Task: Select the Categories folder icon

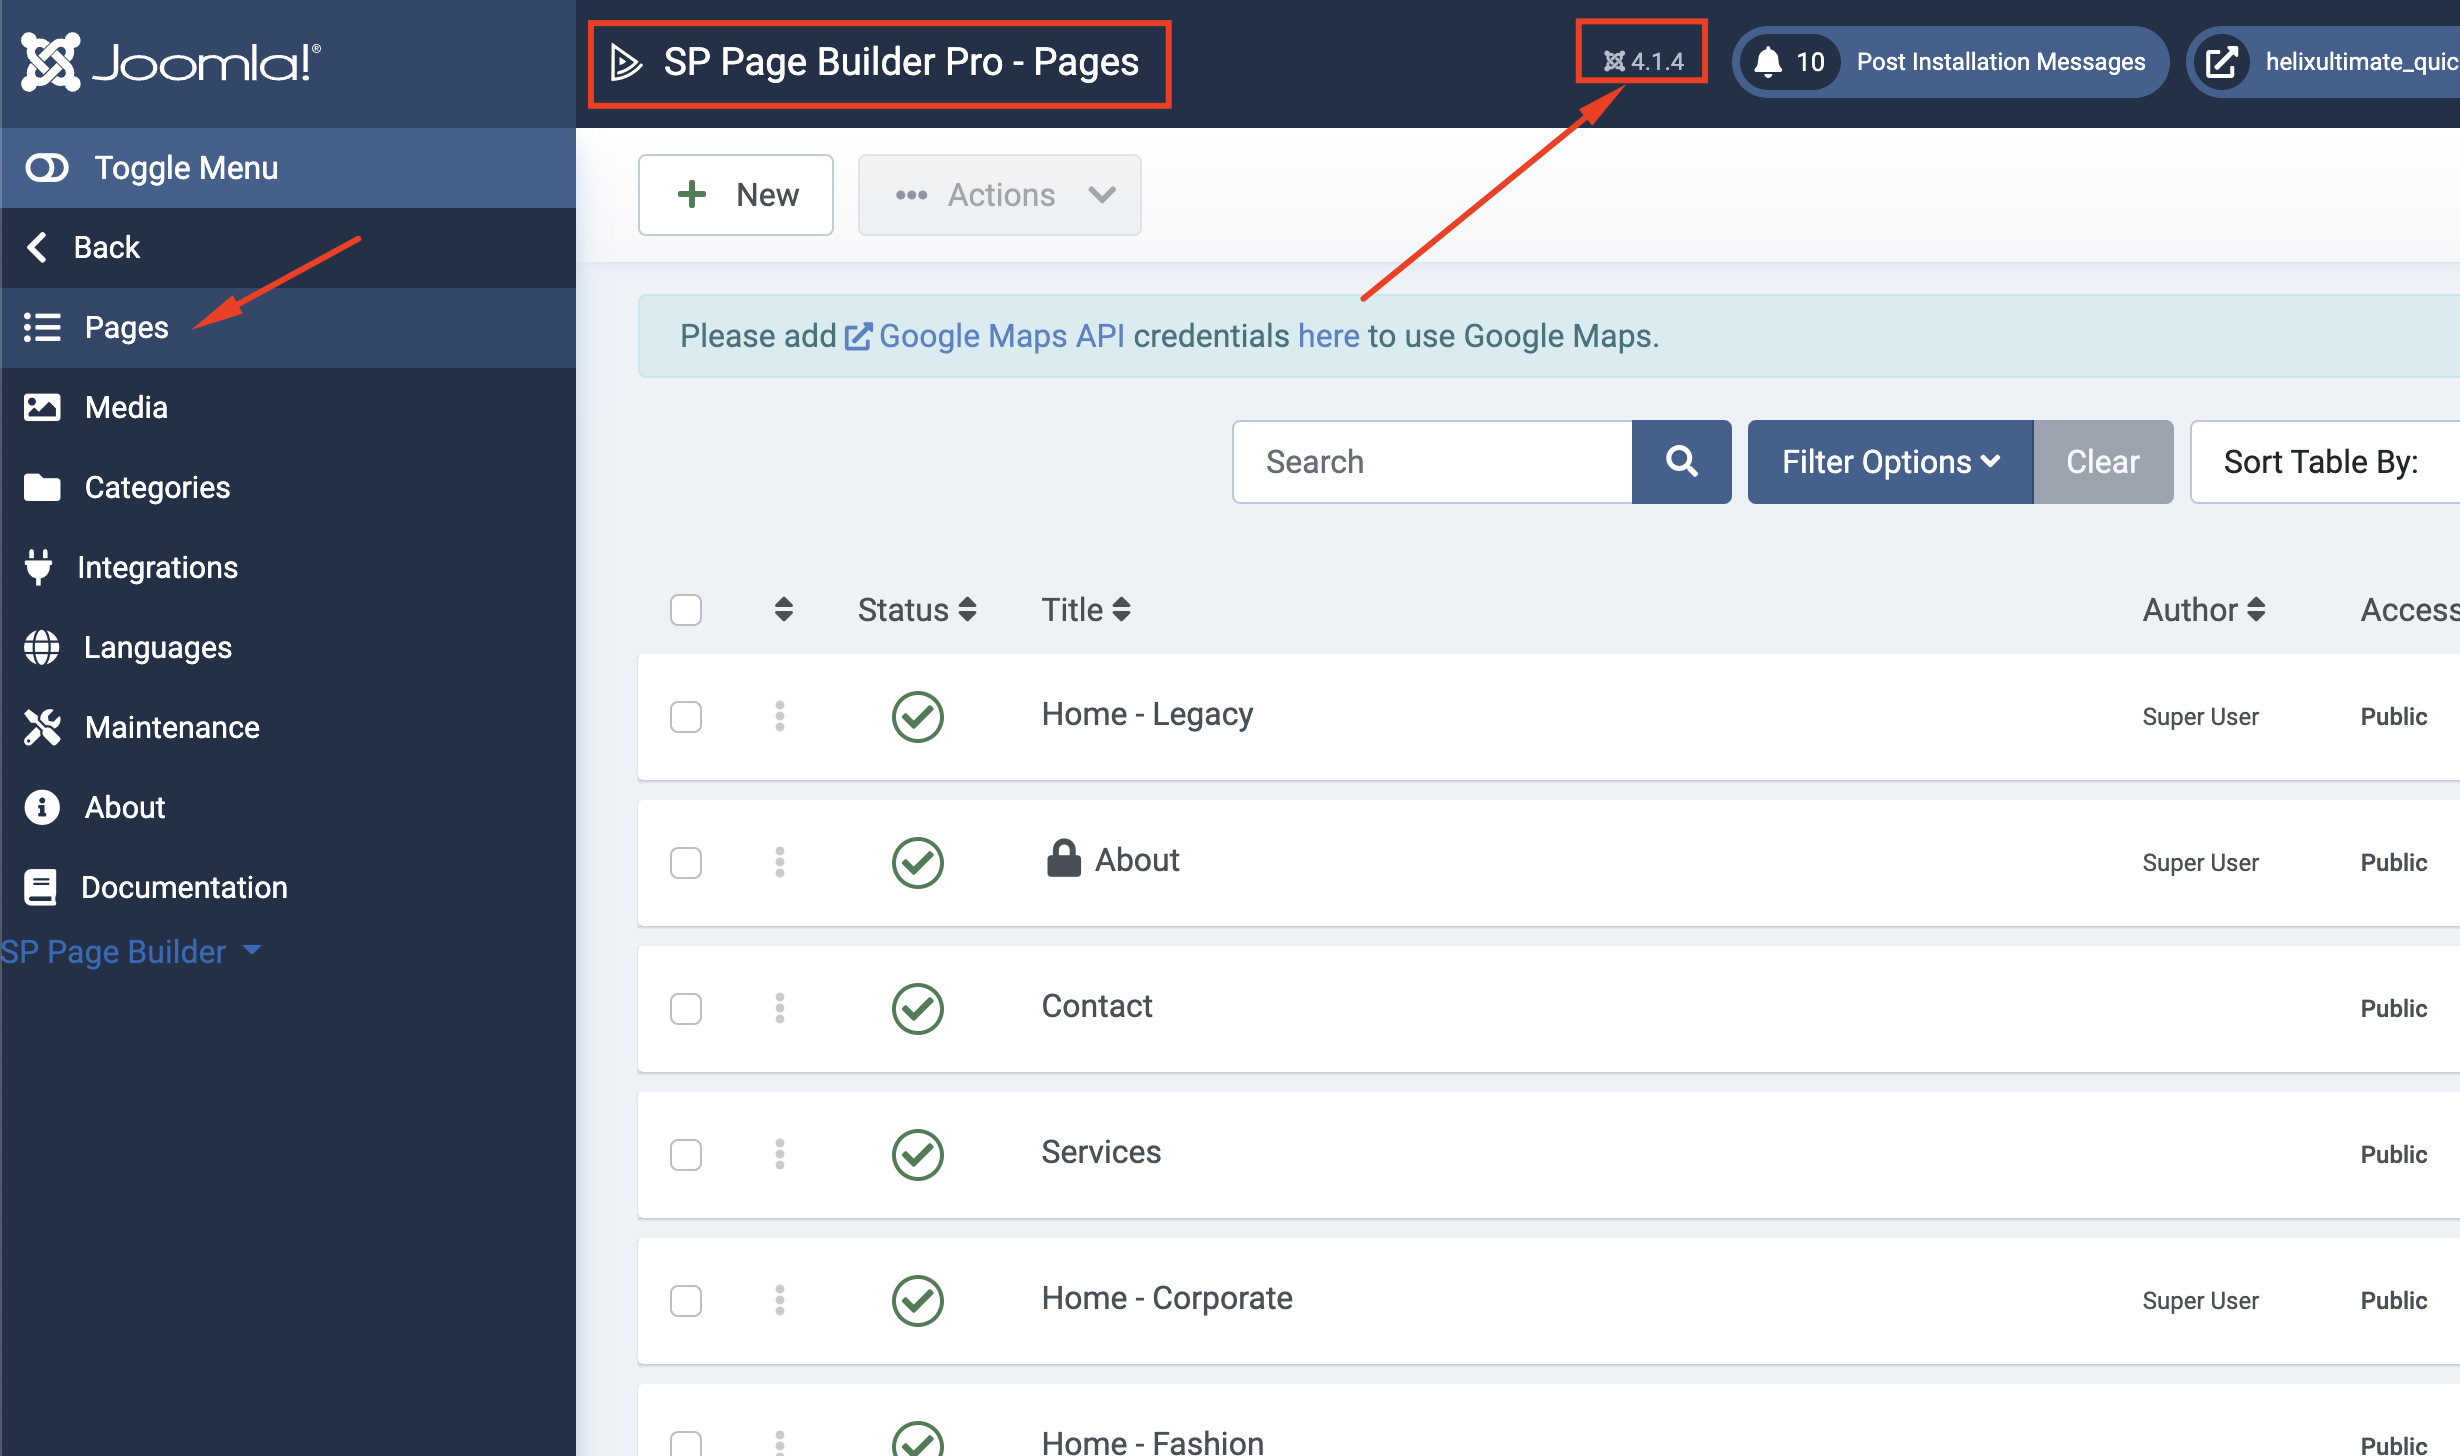Action: [42, 487]
